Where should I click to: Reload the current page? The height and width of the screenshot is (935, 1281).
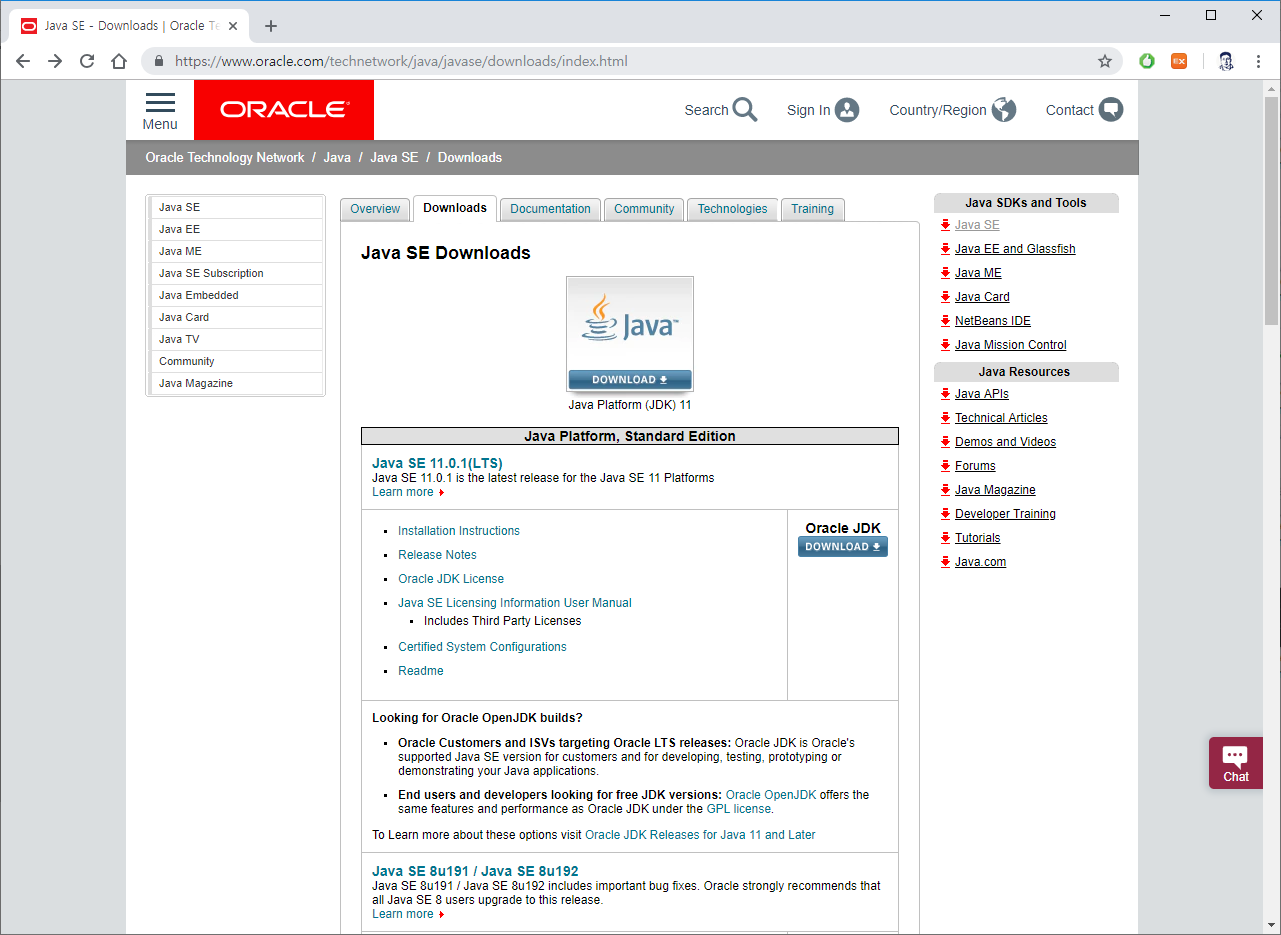pos(87,61)
